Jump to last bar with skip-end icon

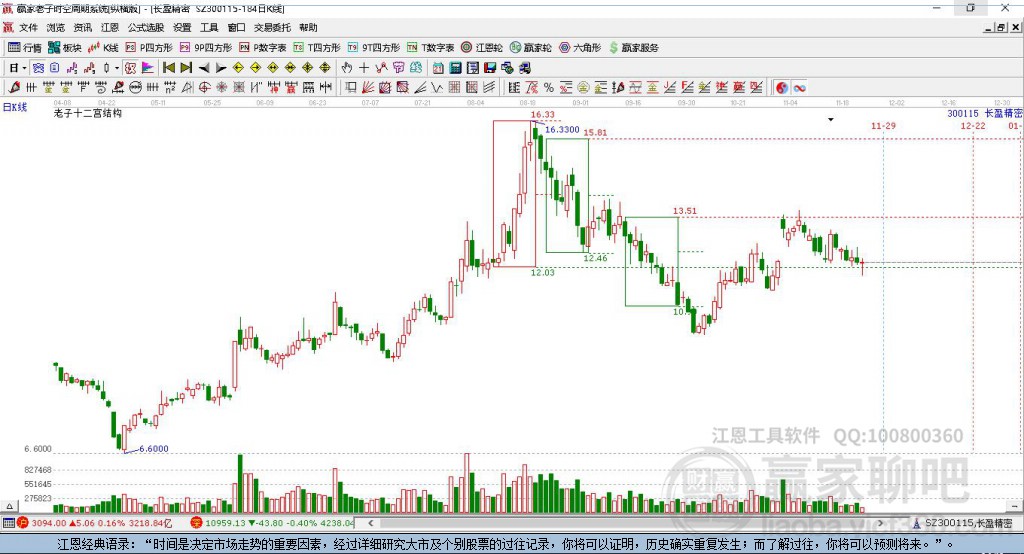tap(186, 68)
